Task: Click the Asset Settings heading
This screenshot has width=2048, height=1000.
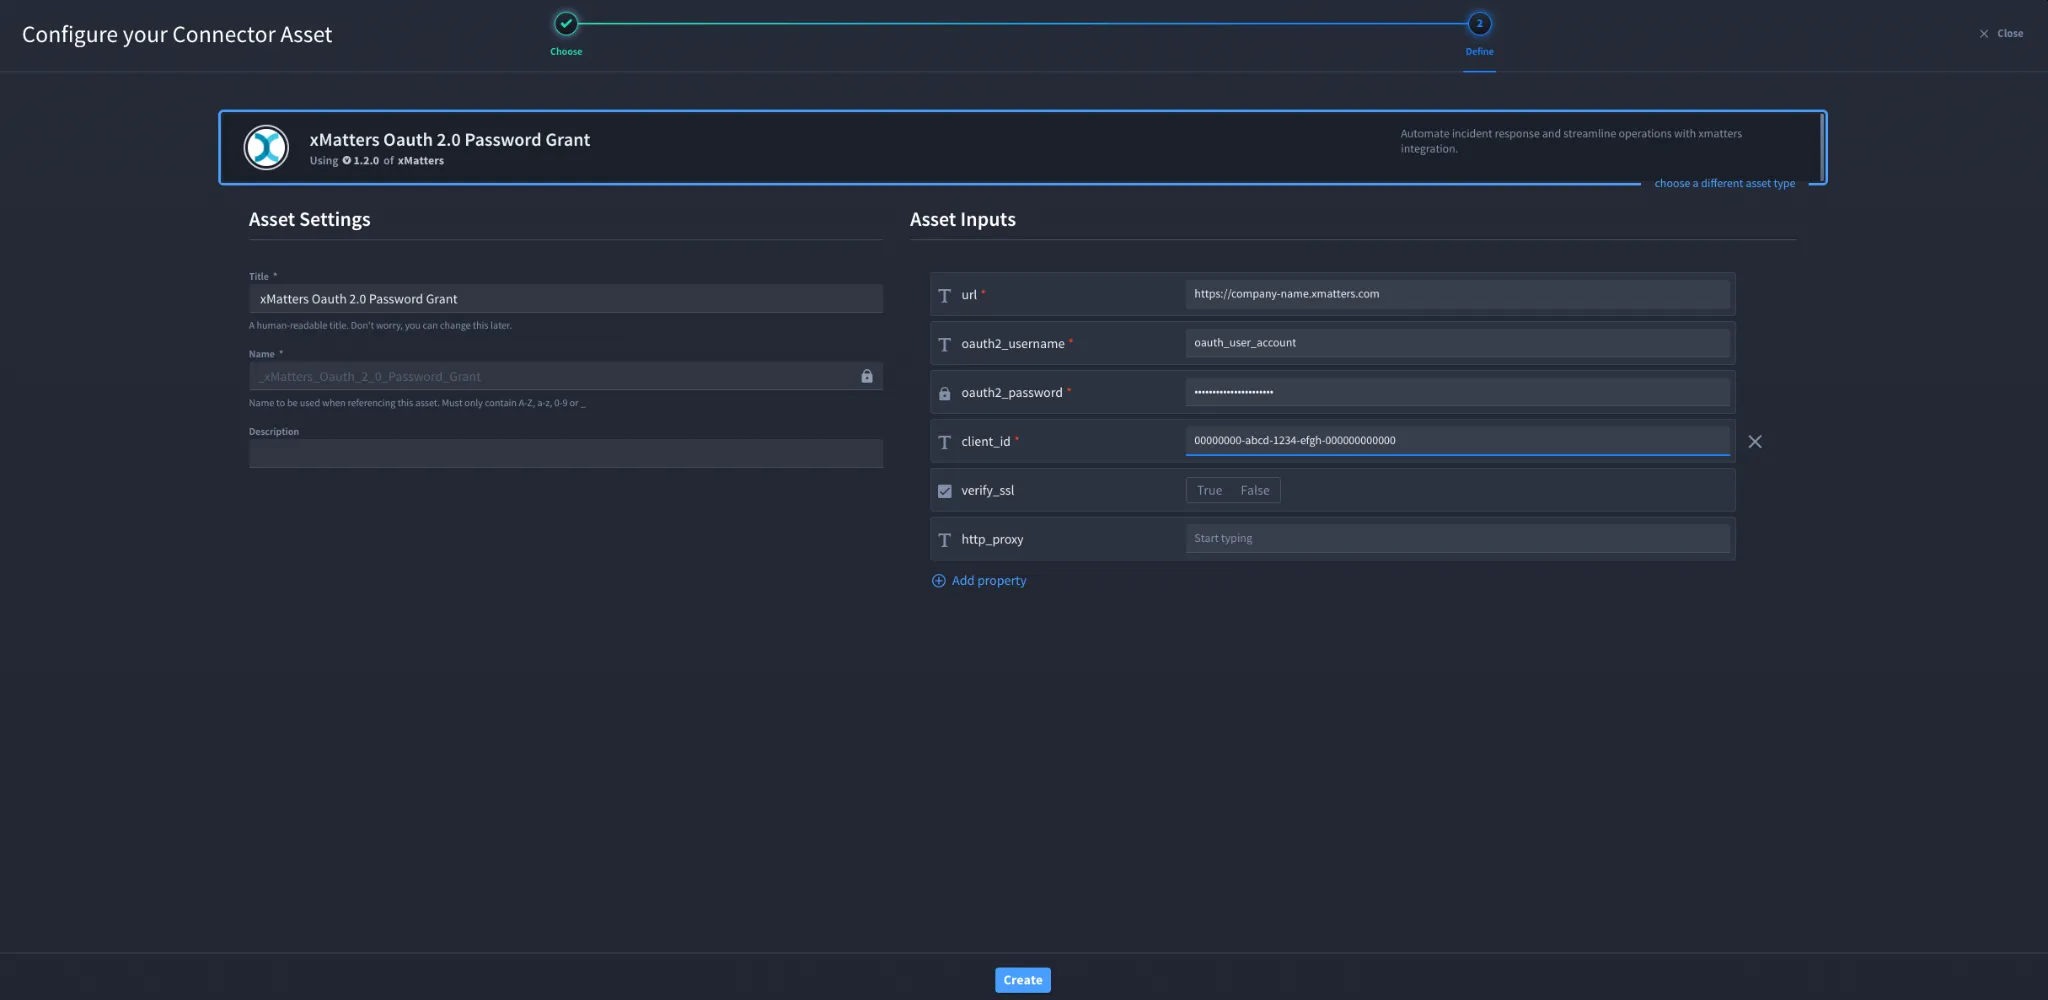Action: [309, 220]
